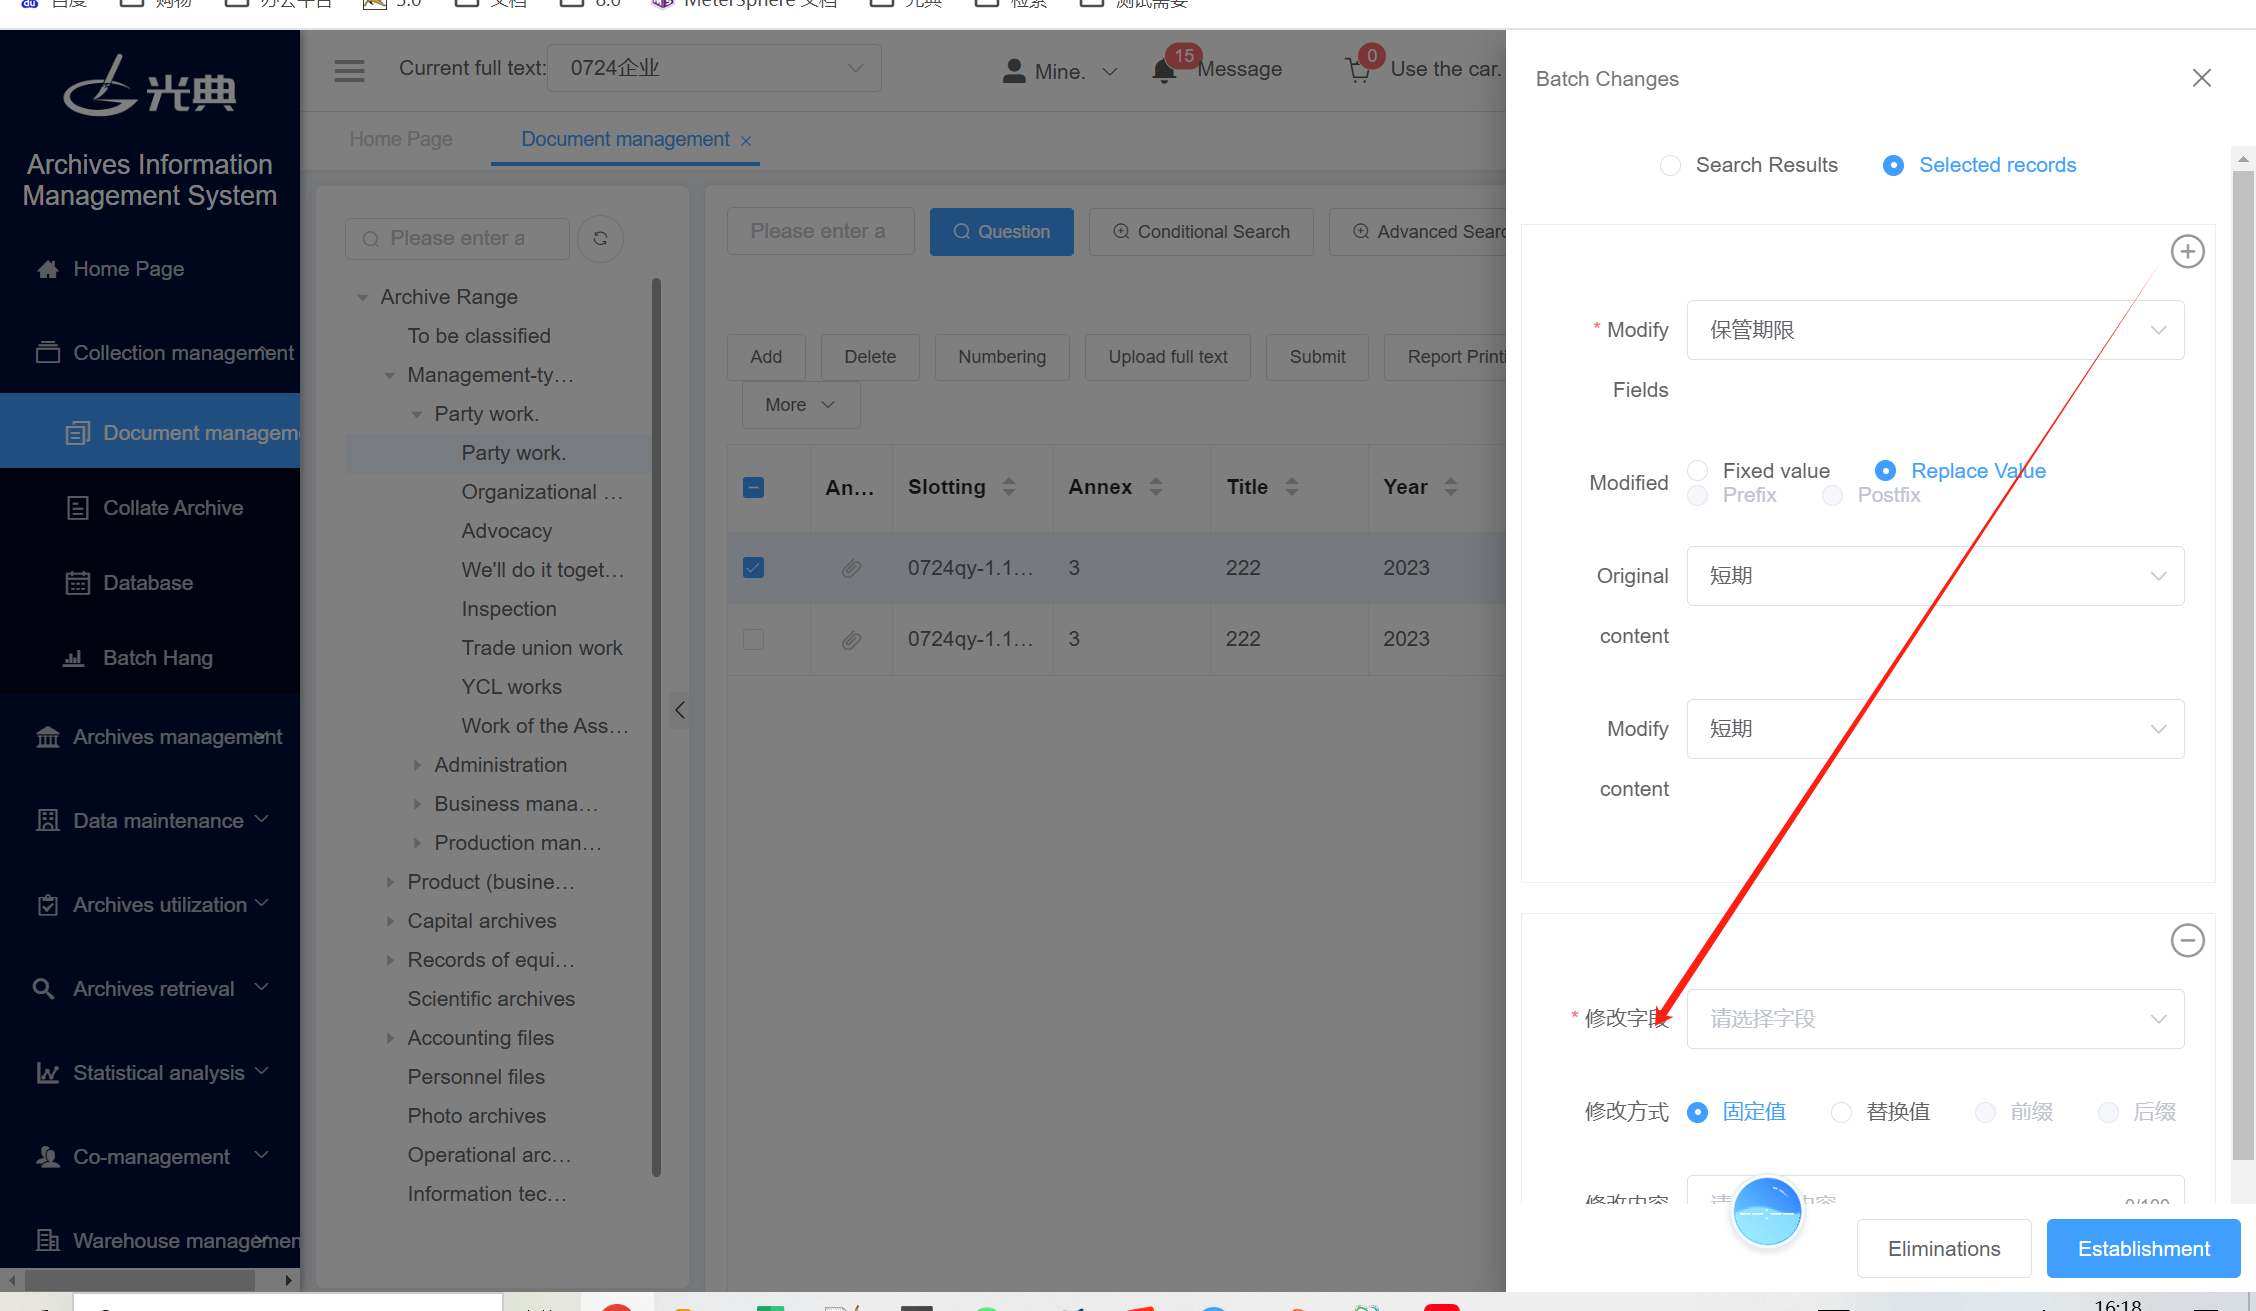Open the Mine user profile icon
2256x1311 pixels.
coord(1014,71)
